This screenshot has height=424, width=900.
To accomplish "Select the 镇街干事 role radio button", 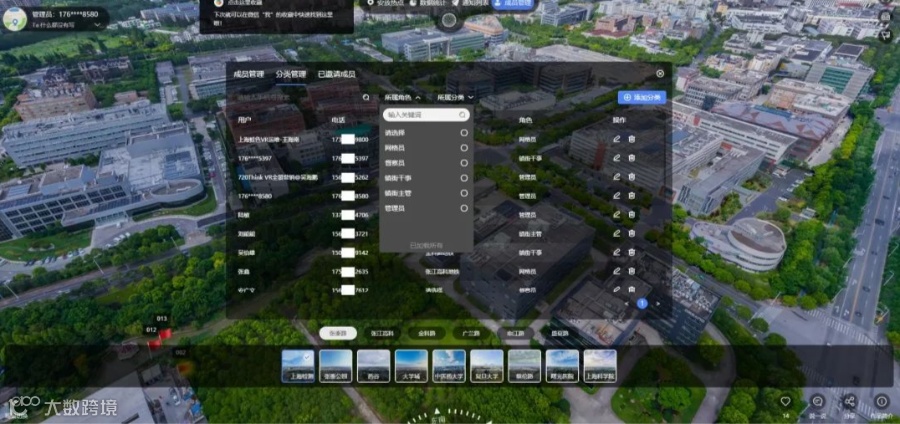I will pyautogui.click(x=464, y=178).
